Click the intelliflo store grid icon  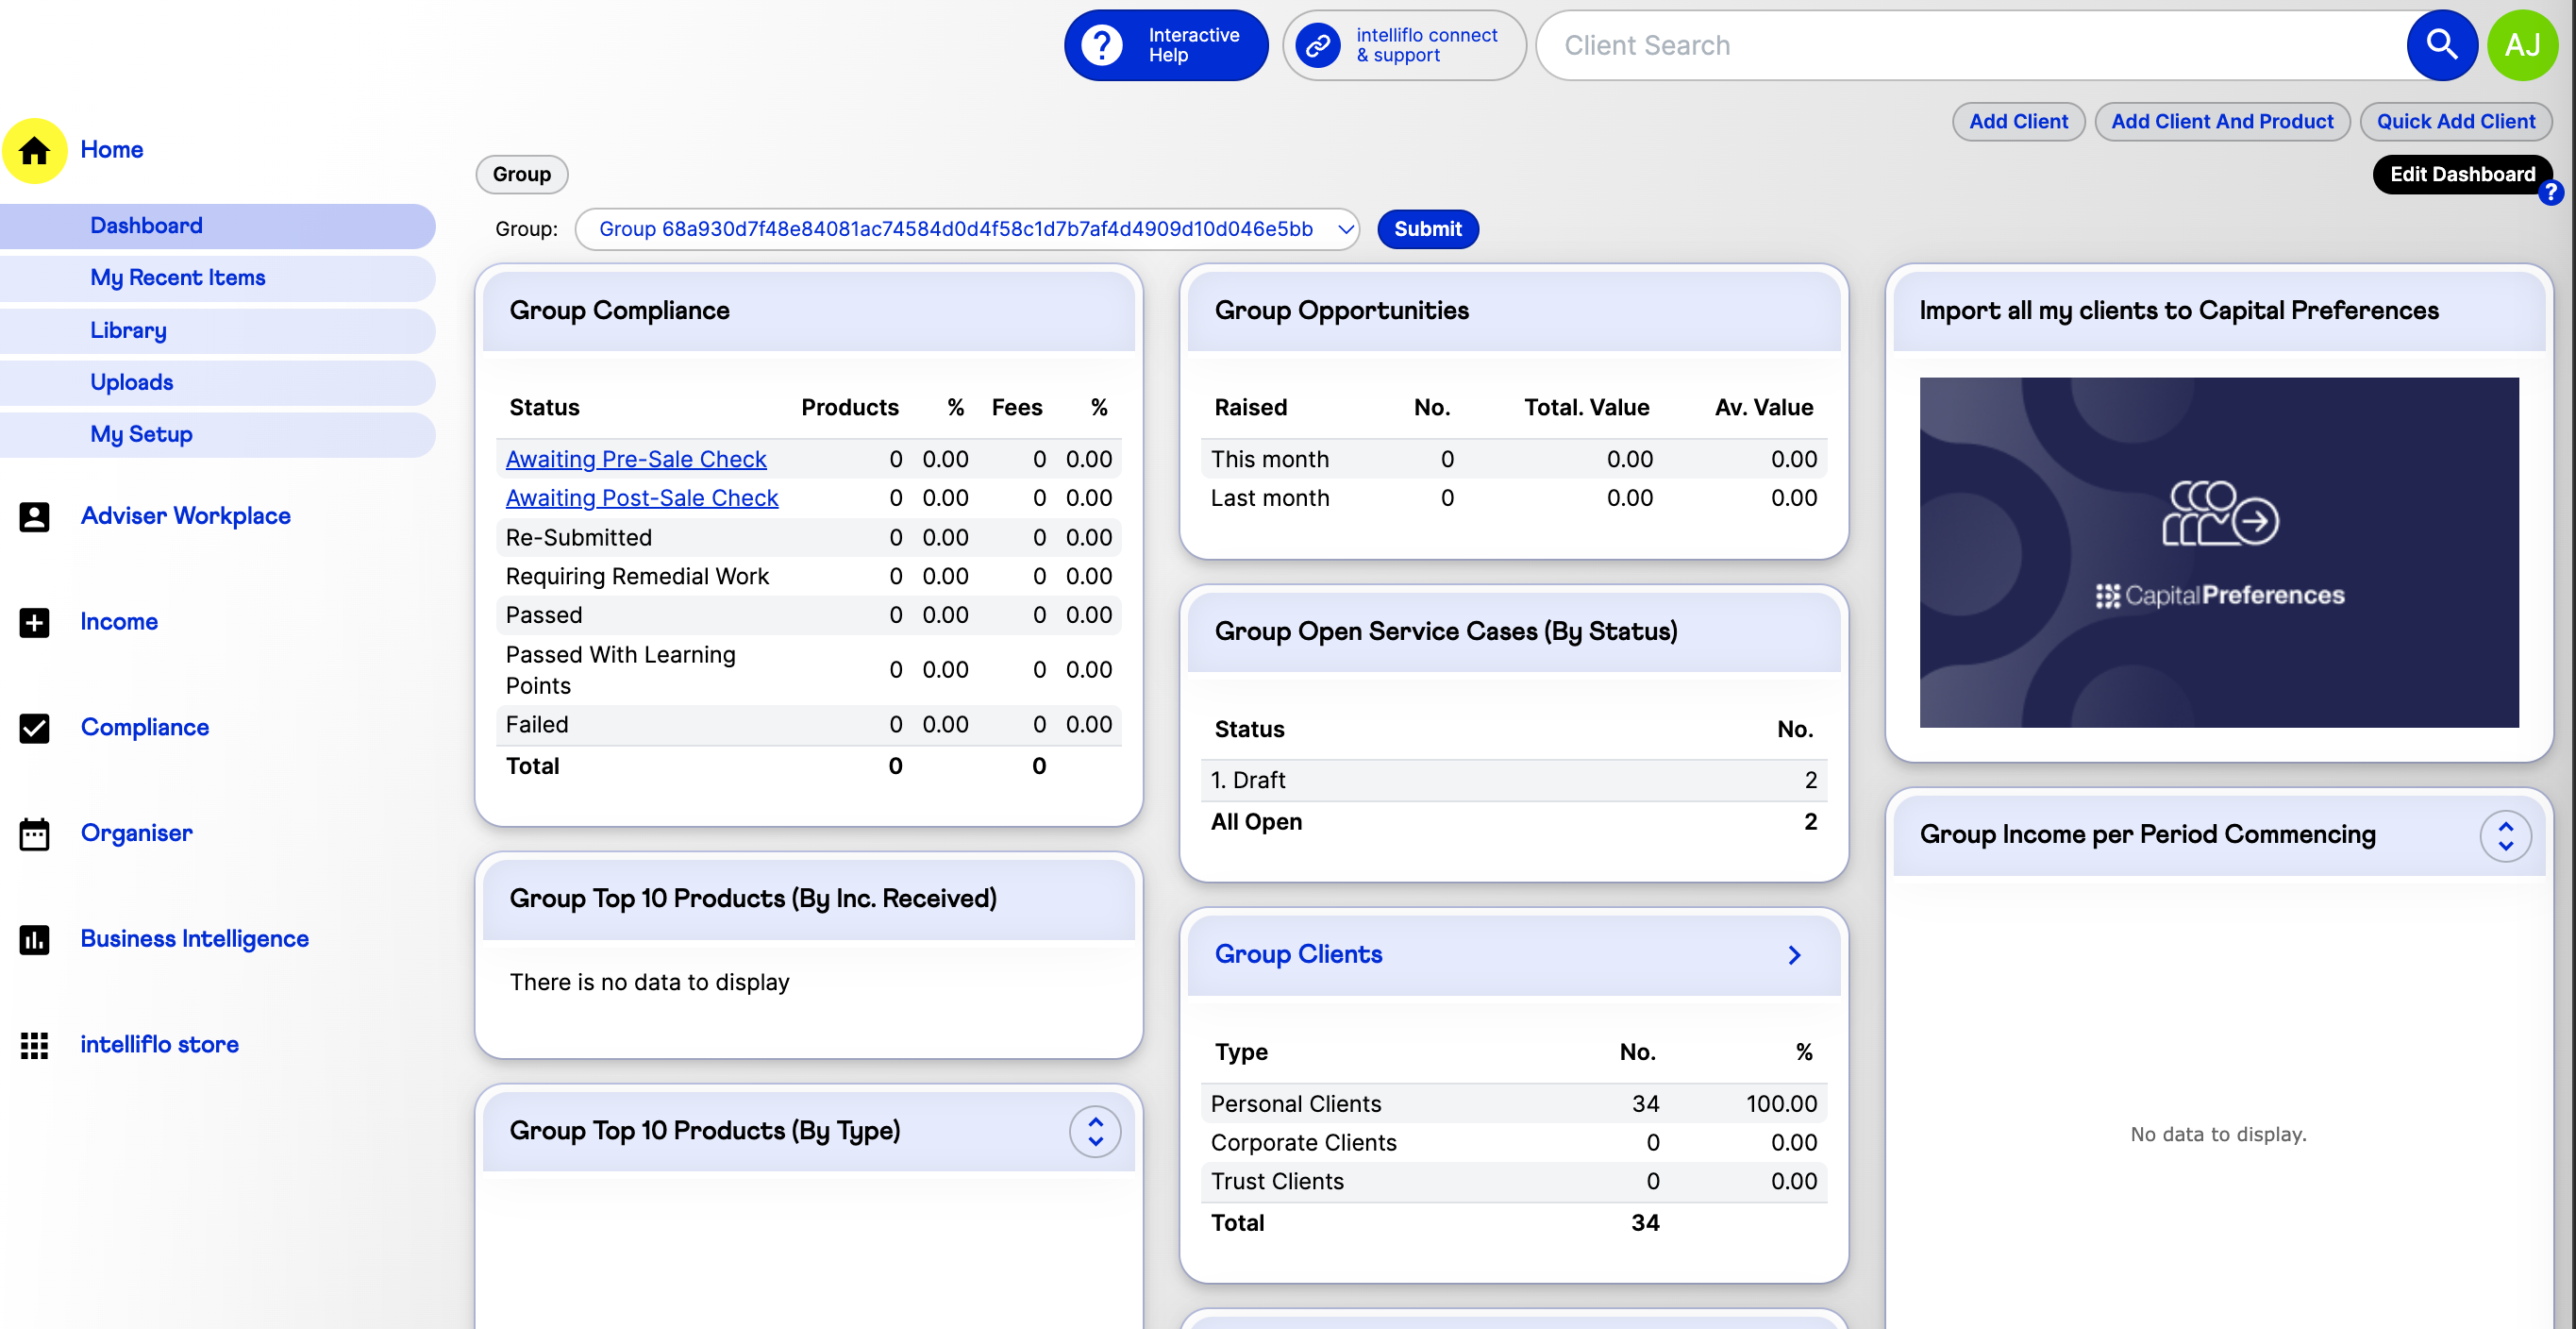(x=34, y=1045)
